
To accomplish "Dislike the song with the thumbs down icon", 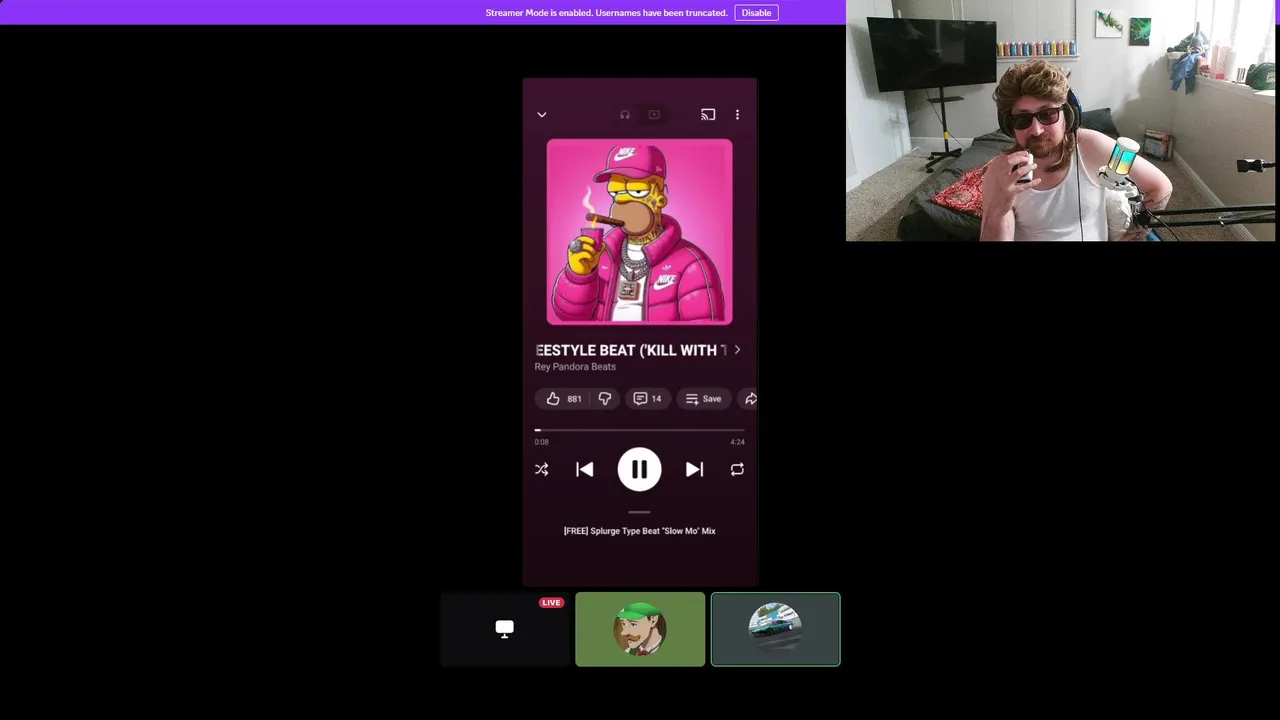I will pos(605,399).
